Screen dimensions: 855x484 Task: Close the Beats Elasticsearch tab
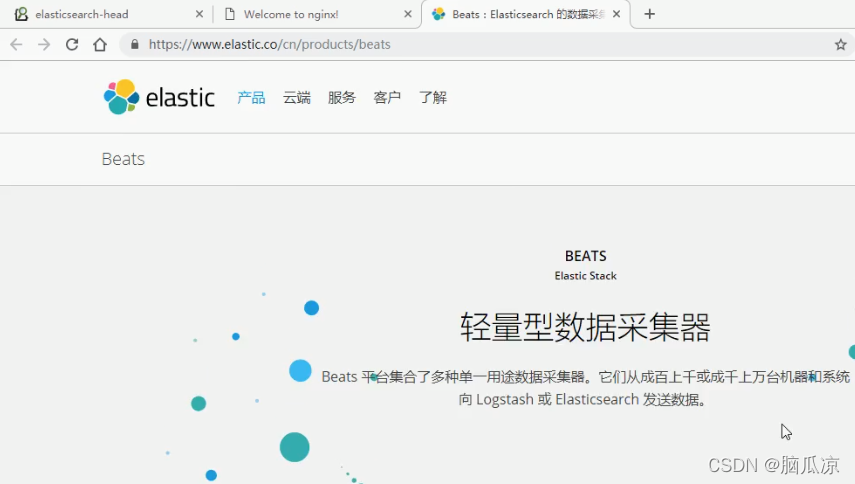click(617, 14)
